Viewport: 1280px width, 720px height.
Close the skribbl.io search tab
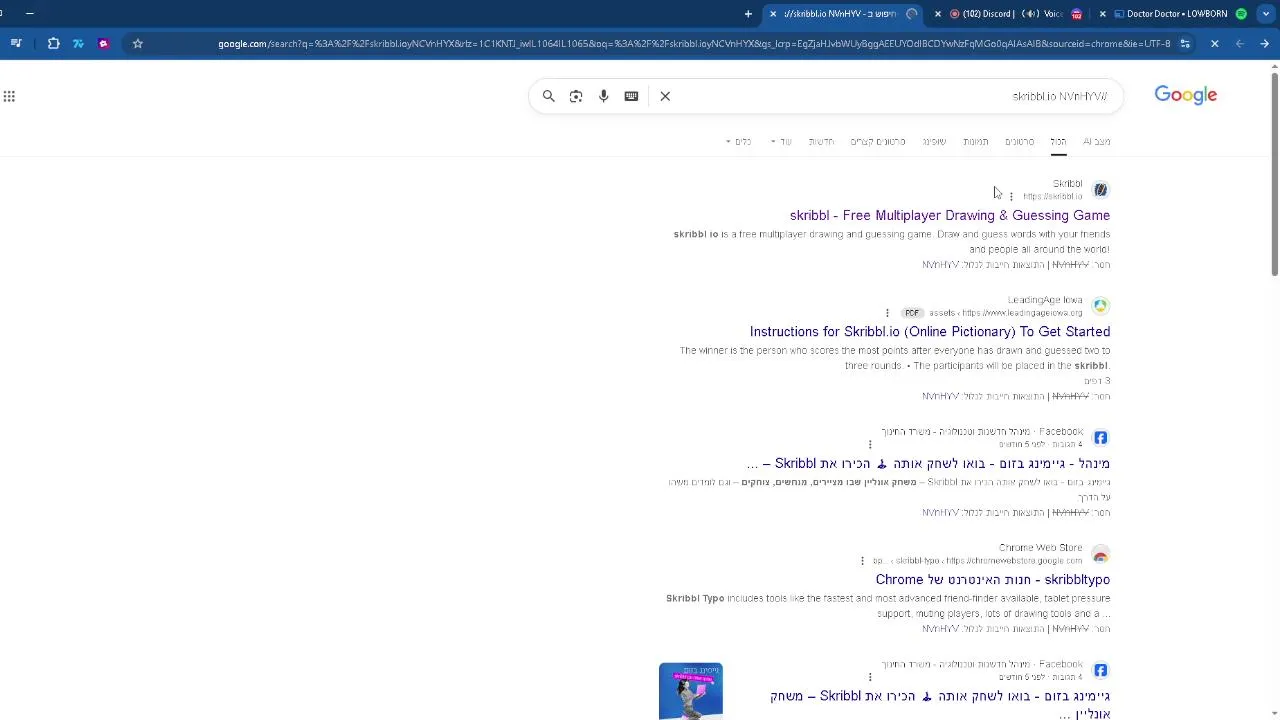coord(773,14)
